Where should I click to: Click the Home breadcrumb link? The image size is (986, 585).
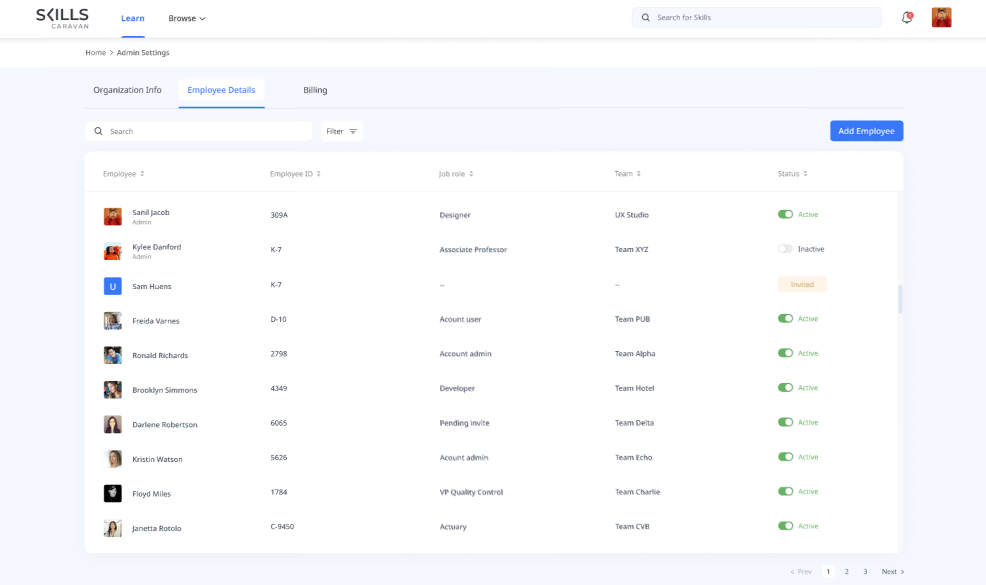[95, 52]
